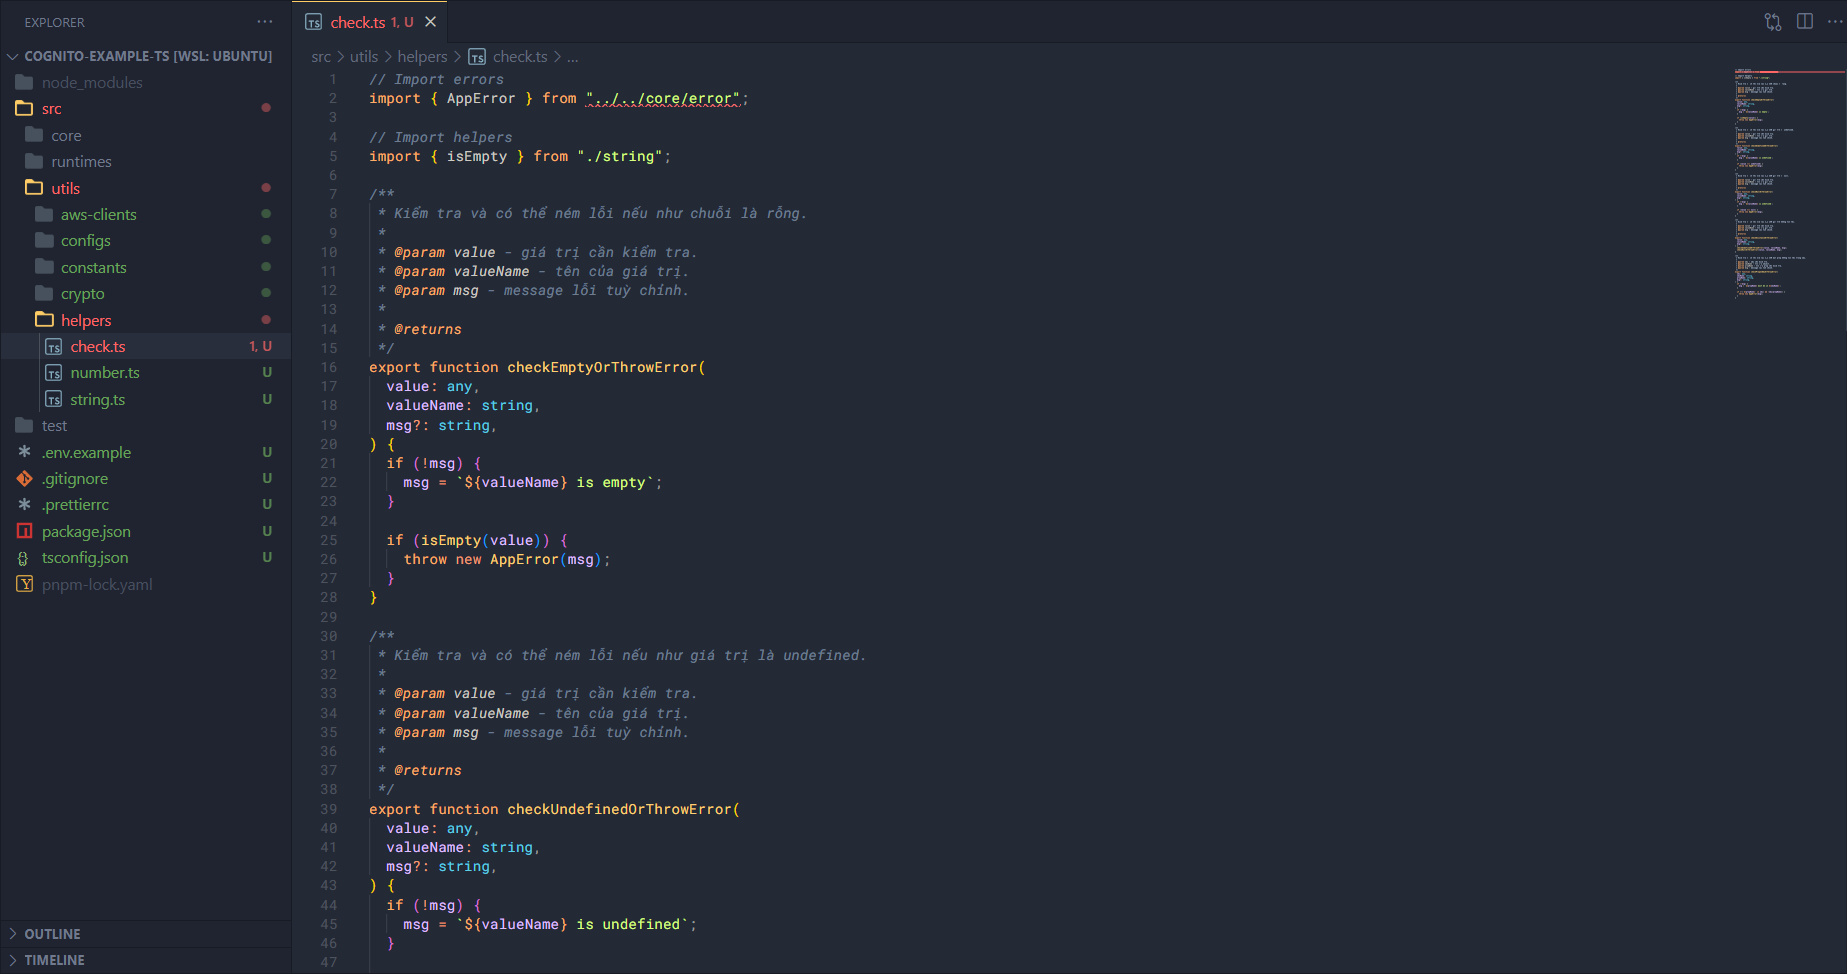The height and width of the screenshot is (974, 1847).
Task: Click the tsconfig.json file icon
Action: pyautogui.click(x=25, y=558)
